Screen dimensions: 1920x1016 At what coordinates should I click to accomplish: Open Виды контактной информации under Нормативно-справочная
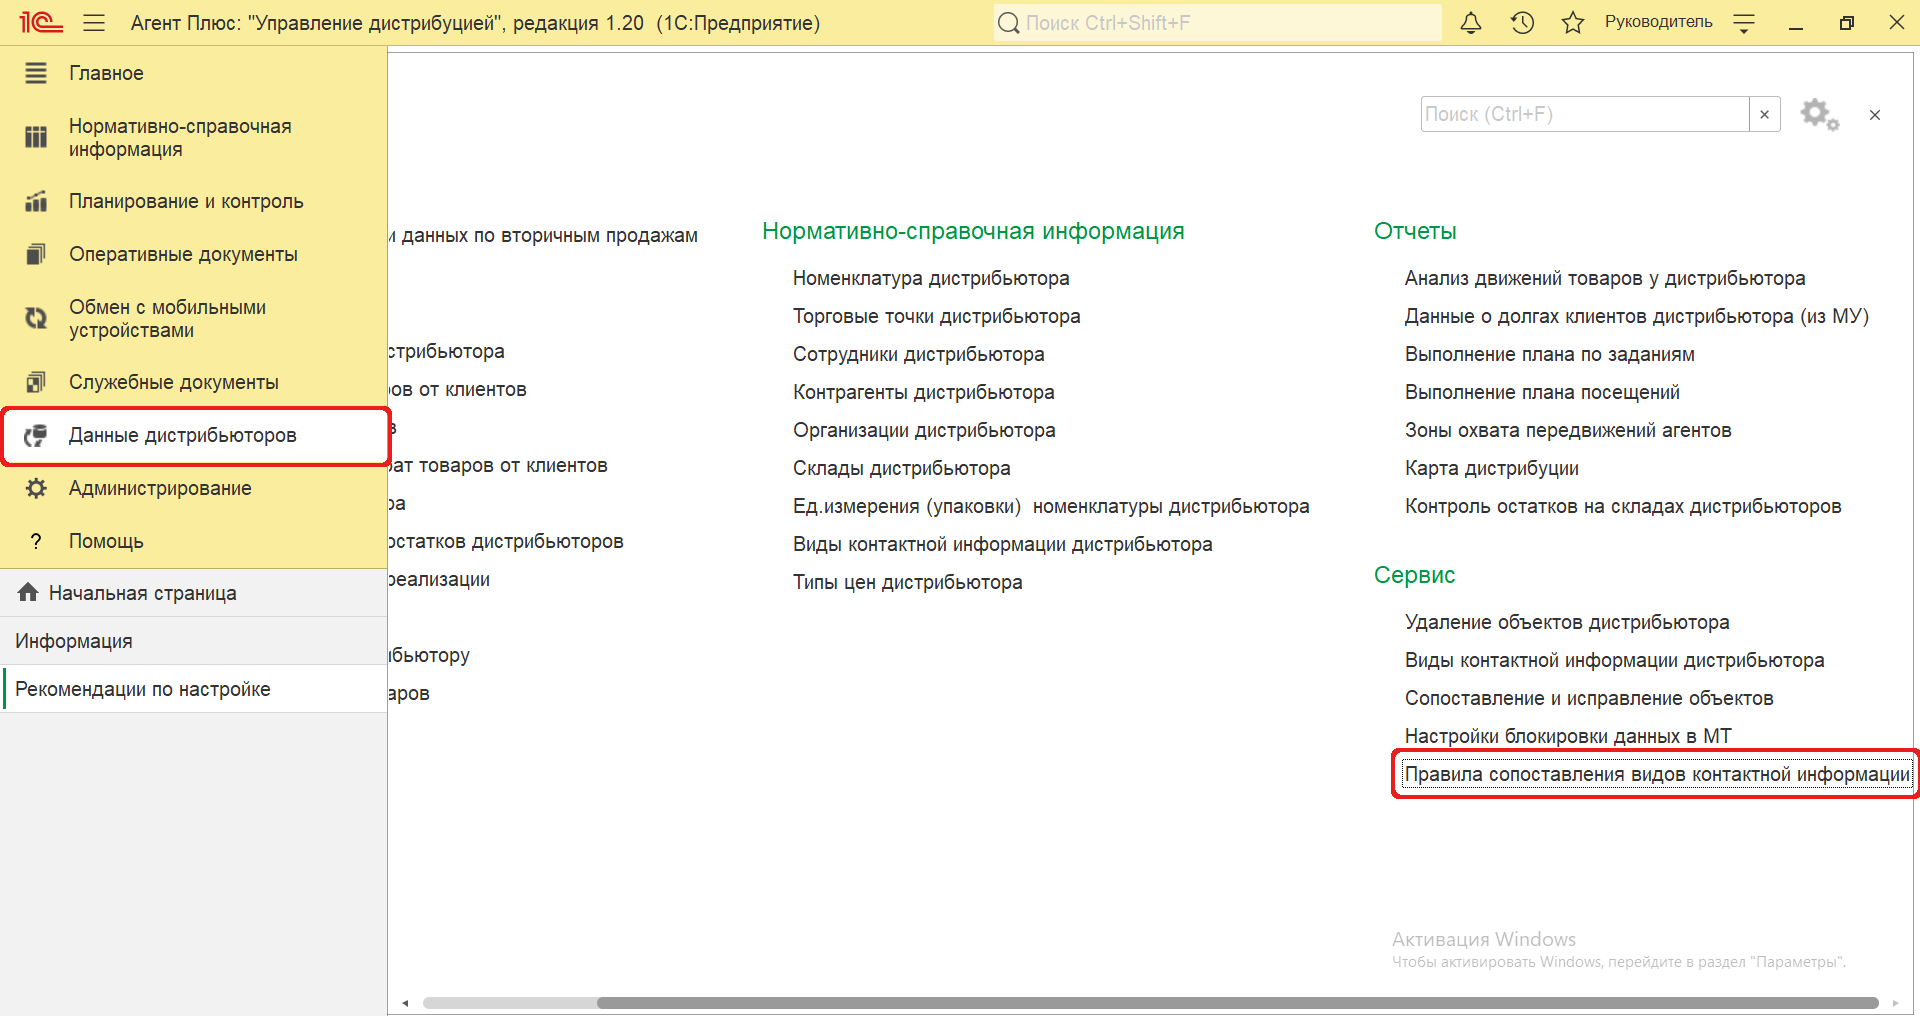tap(1002, 544)
